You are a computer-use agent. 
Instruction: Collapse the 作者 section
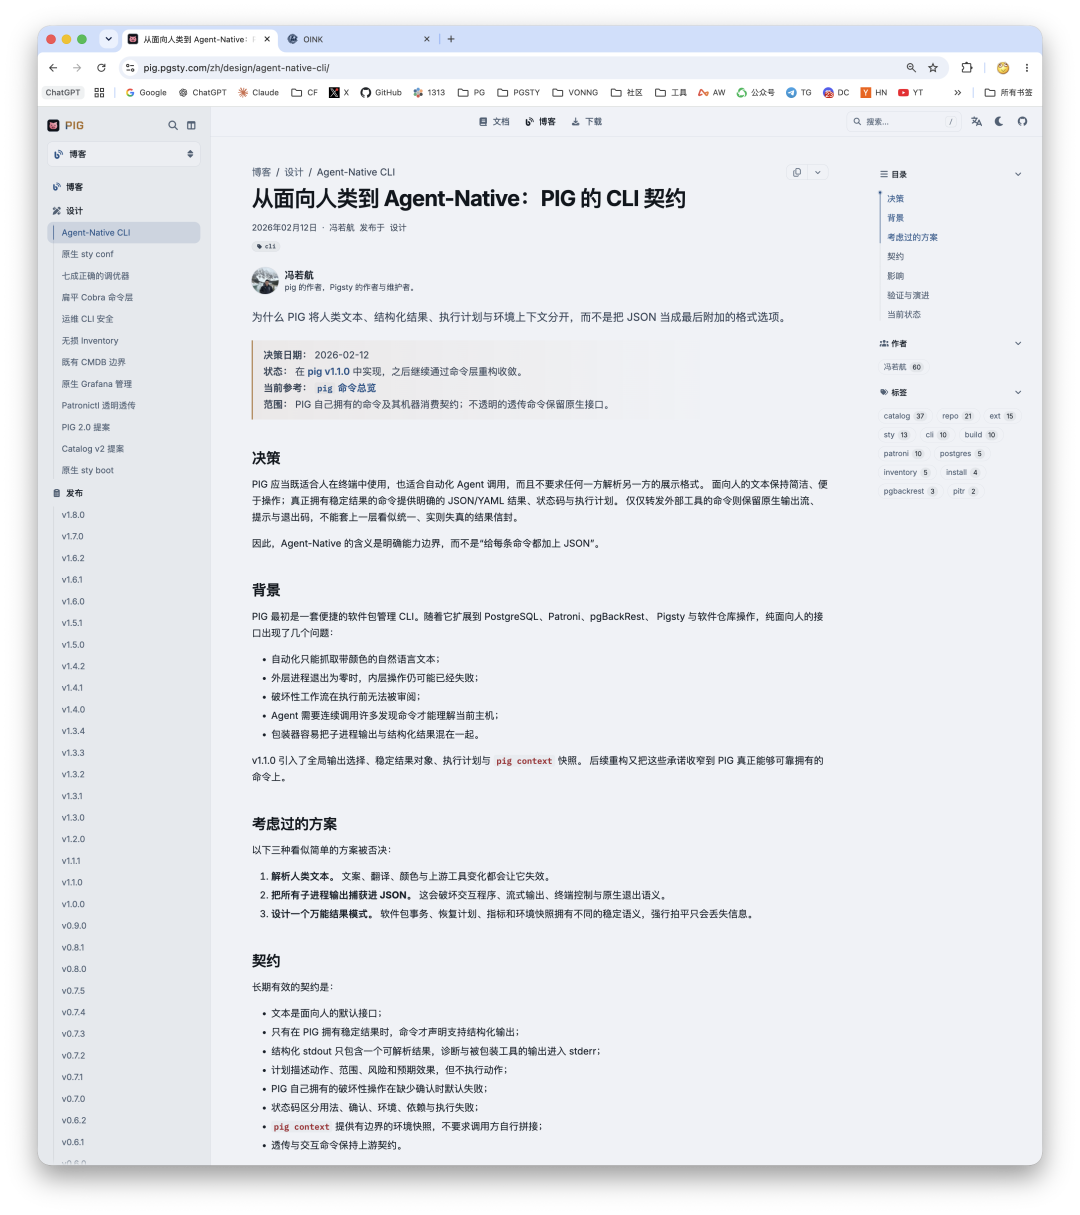(x=1018, y=343)
